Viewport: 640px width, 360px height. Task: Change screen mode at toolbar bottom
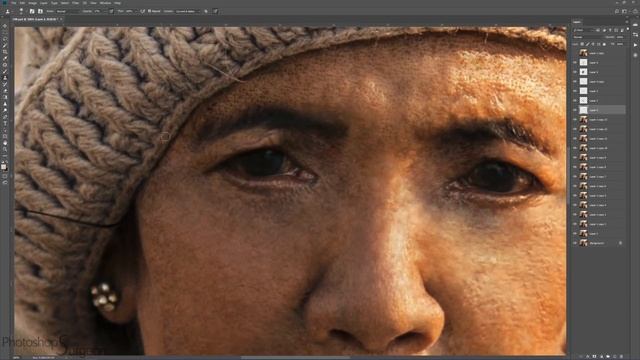pos(4,183)
